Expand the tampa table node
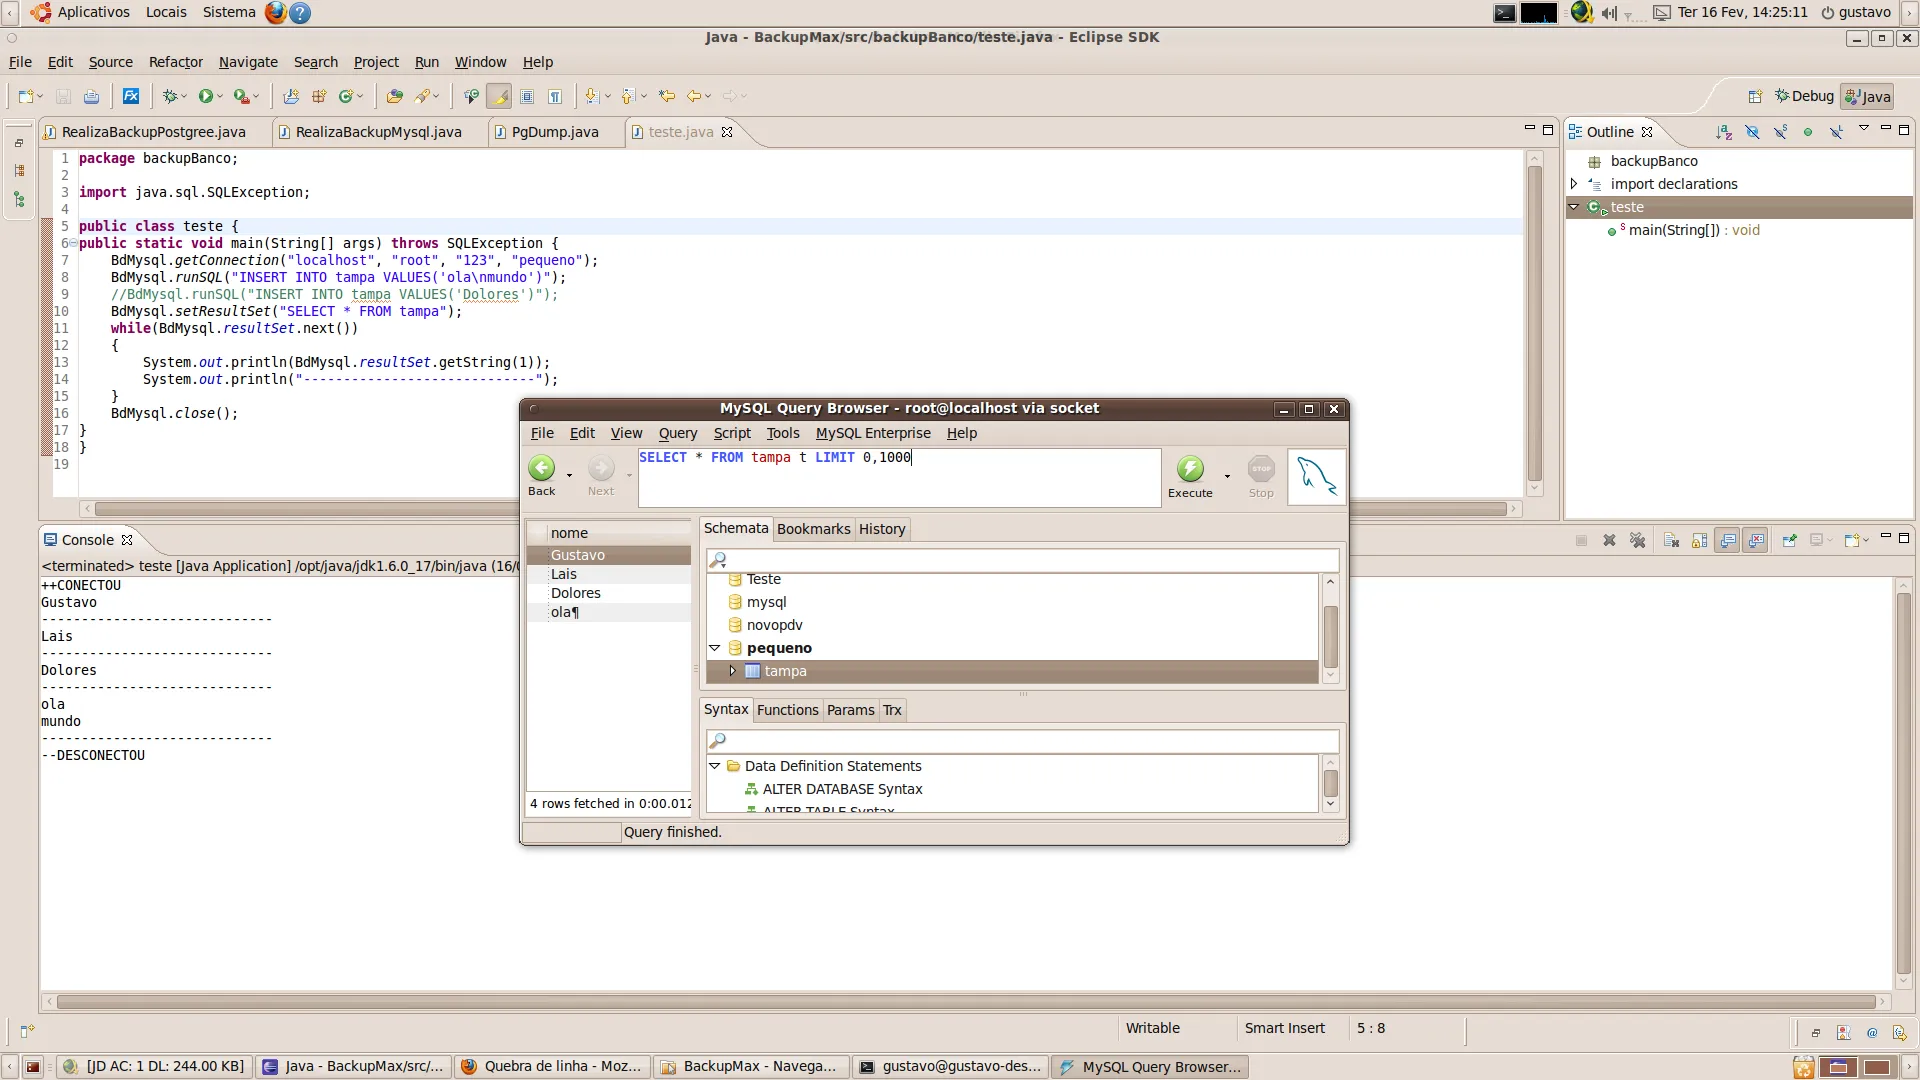This screenshot has width=1920, height=1080. click(x=732, y=671)
